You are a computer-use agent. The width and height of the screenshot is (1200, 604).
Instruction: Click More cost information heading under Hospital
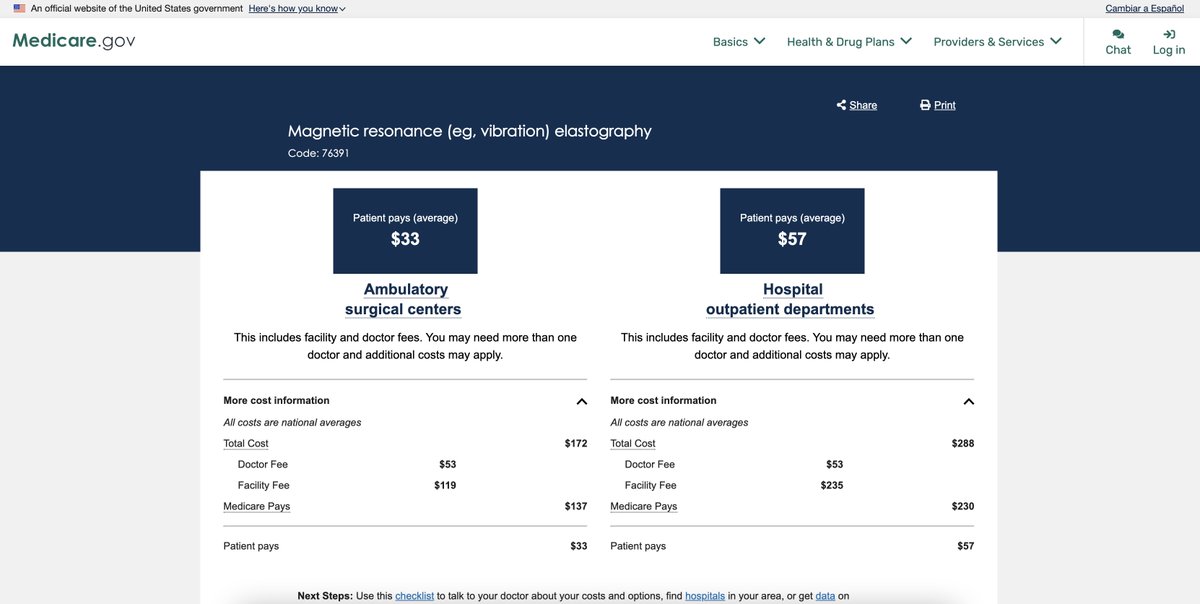coord(663,400)
